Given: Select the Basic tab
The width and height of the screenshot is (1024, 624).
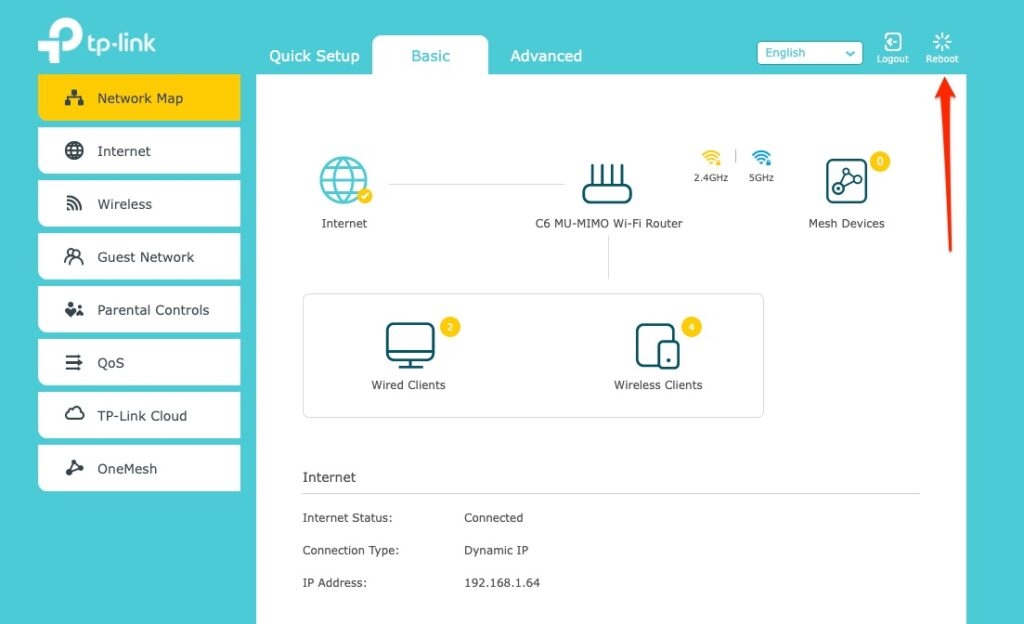Looking at the screenshot, I should click(x=430, y=55).
